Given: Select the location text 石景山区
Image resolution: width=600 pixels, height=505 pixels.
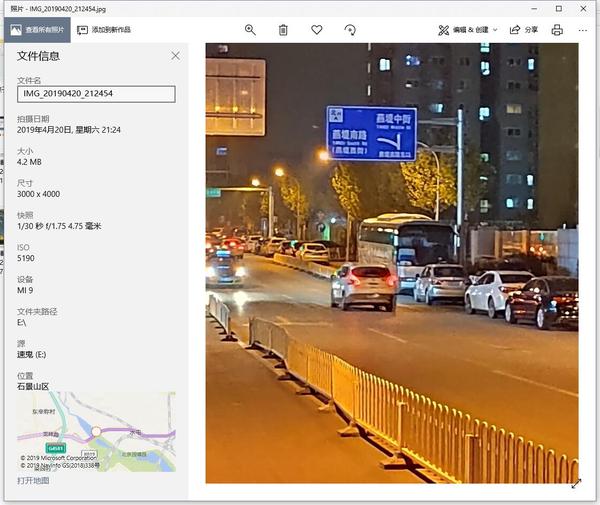Looking at the screenshot, I should click(33, 386).
